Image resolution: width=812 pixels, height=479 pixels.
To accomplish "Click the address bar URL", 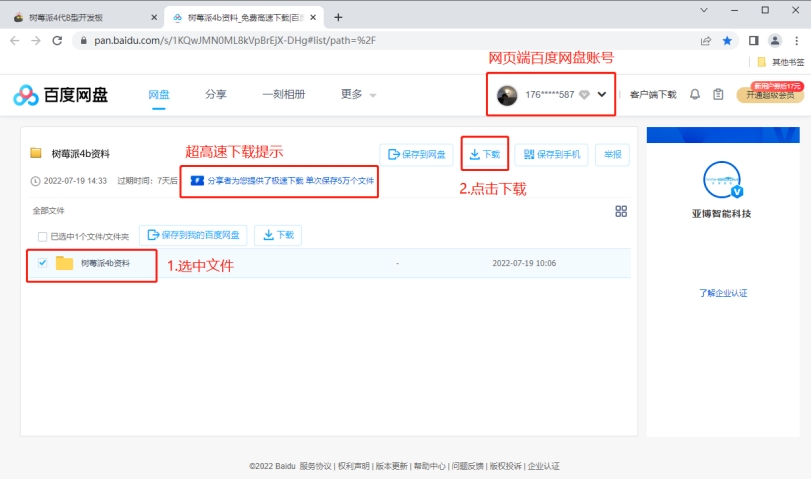I will [235, 40].
